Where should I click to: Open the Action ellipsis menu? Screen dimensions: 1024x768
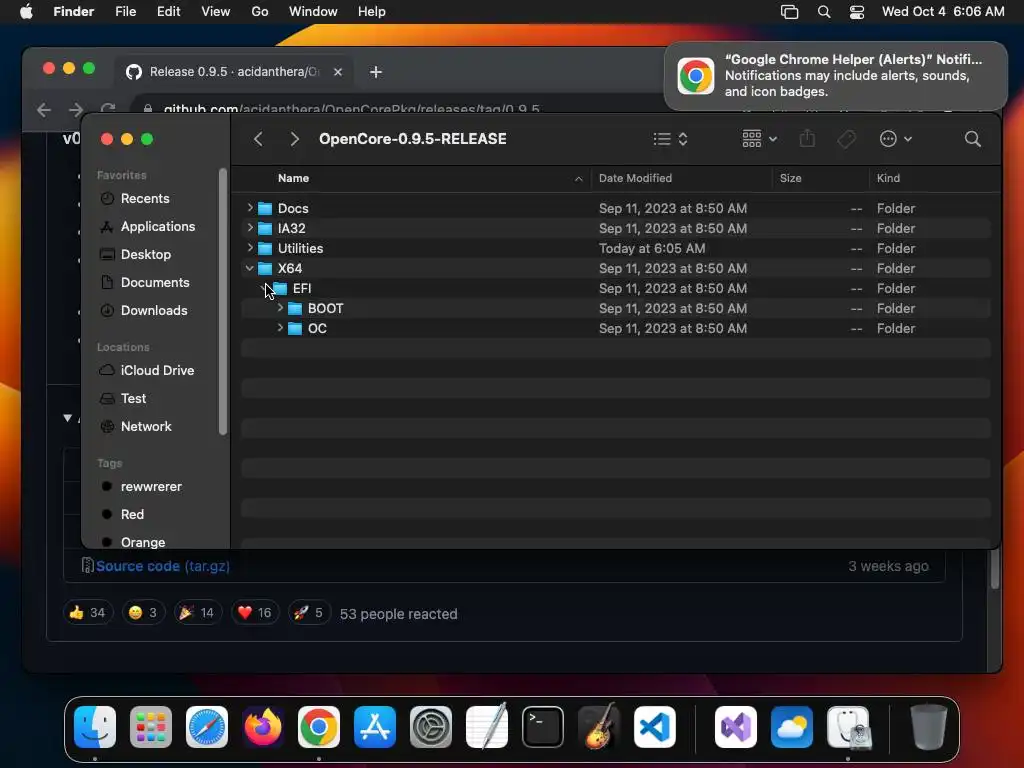coord(895,138)
